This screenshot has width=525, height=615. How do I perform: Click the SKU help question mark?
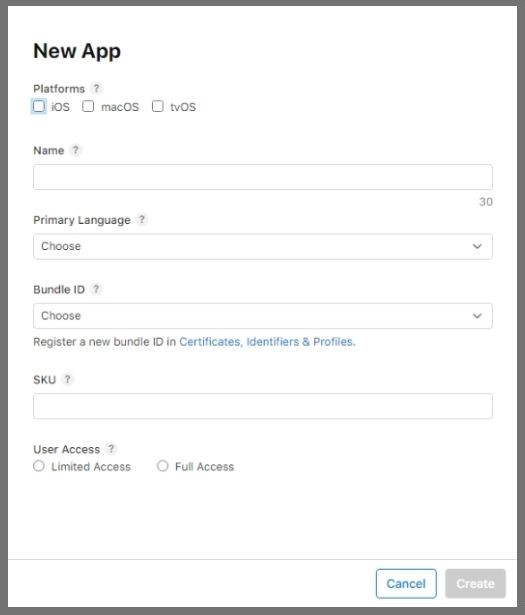[x=67, y=379]
